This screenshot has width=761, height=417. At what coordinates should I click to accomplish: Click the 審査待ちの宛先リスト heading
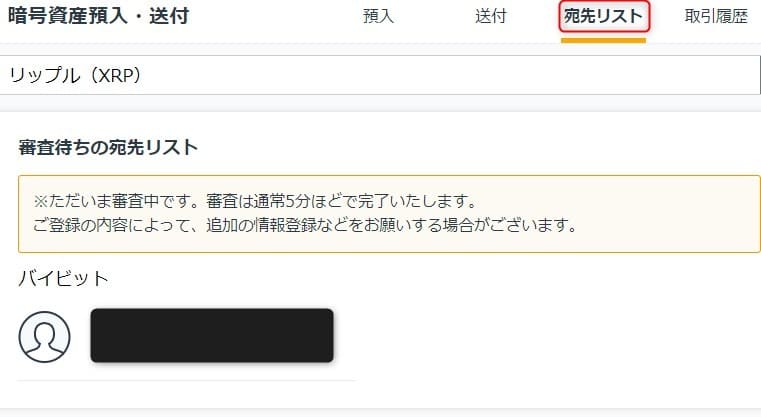pos(108,147)
